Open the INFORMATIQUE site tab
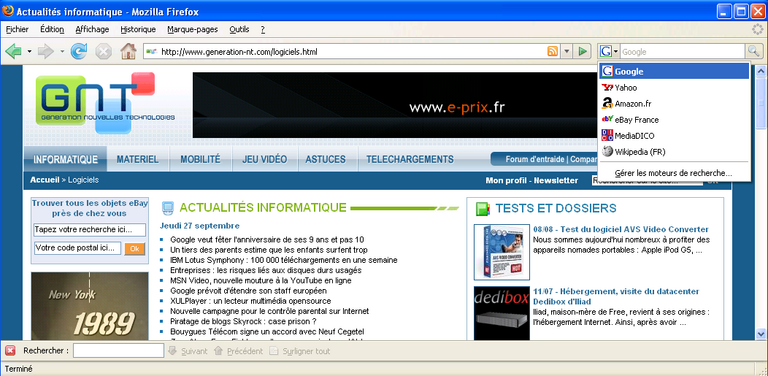The width and height of the screenshot is (768, 376). pos(66,159)
